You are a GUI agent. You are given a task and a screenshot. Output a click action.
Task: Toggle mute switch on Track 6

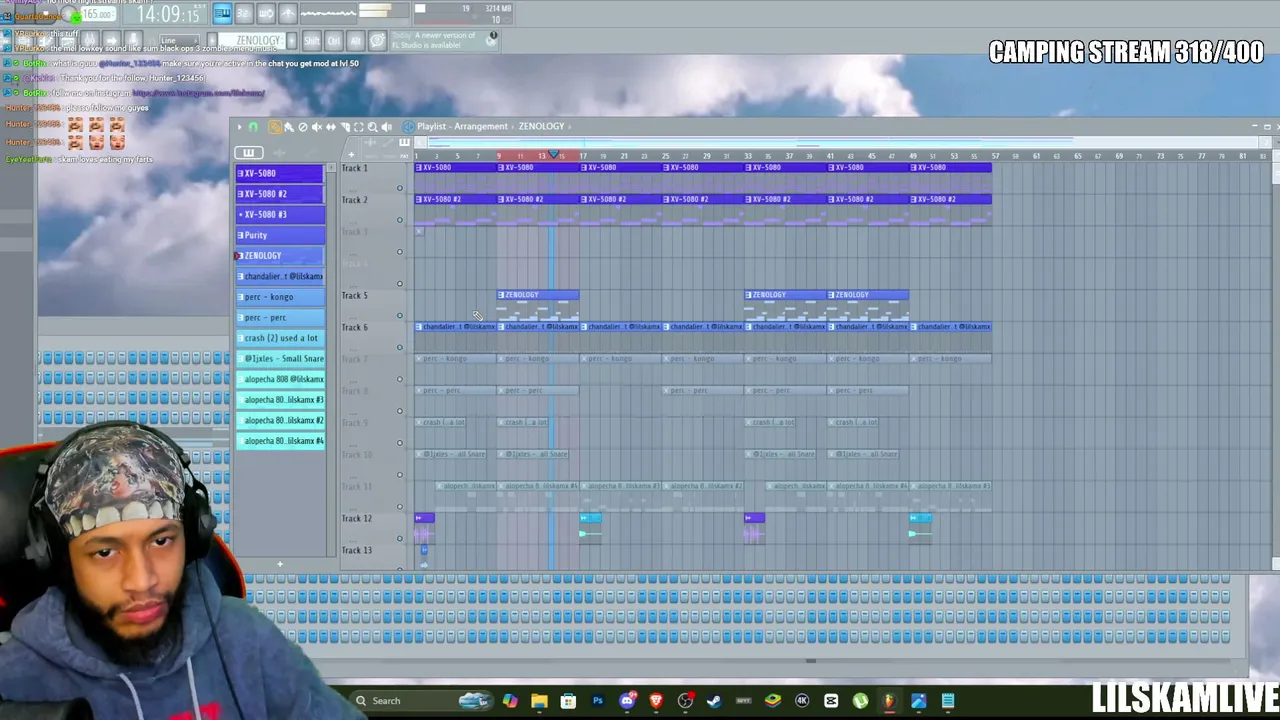click(x=399, y=348)
